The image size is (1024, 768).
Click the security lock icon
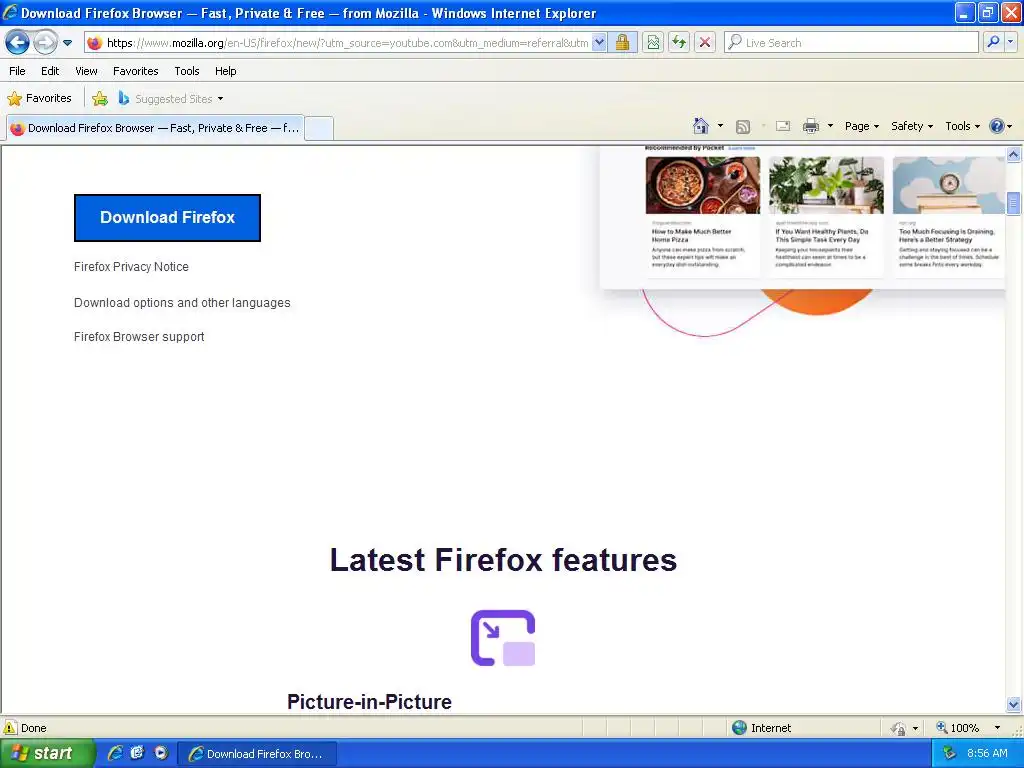623,43
